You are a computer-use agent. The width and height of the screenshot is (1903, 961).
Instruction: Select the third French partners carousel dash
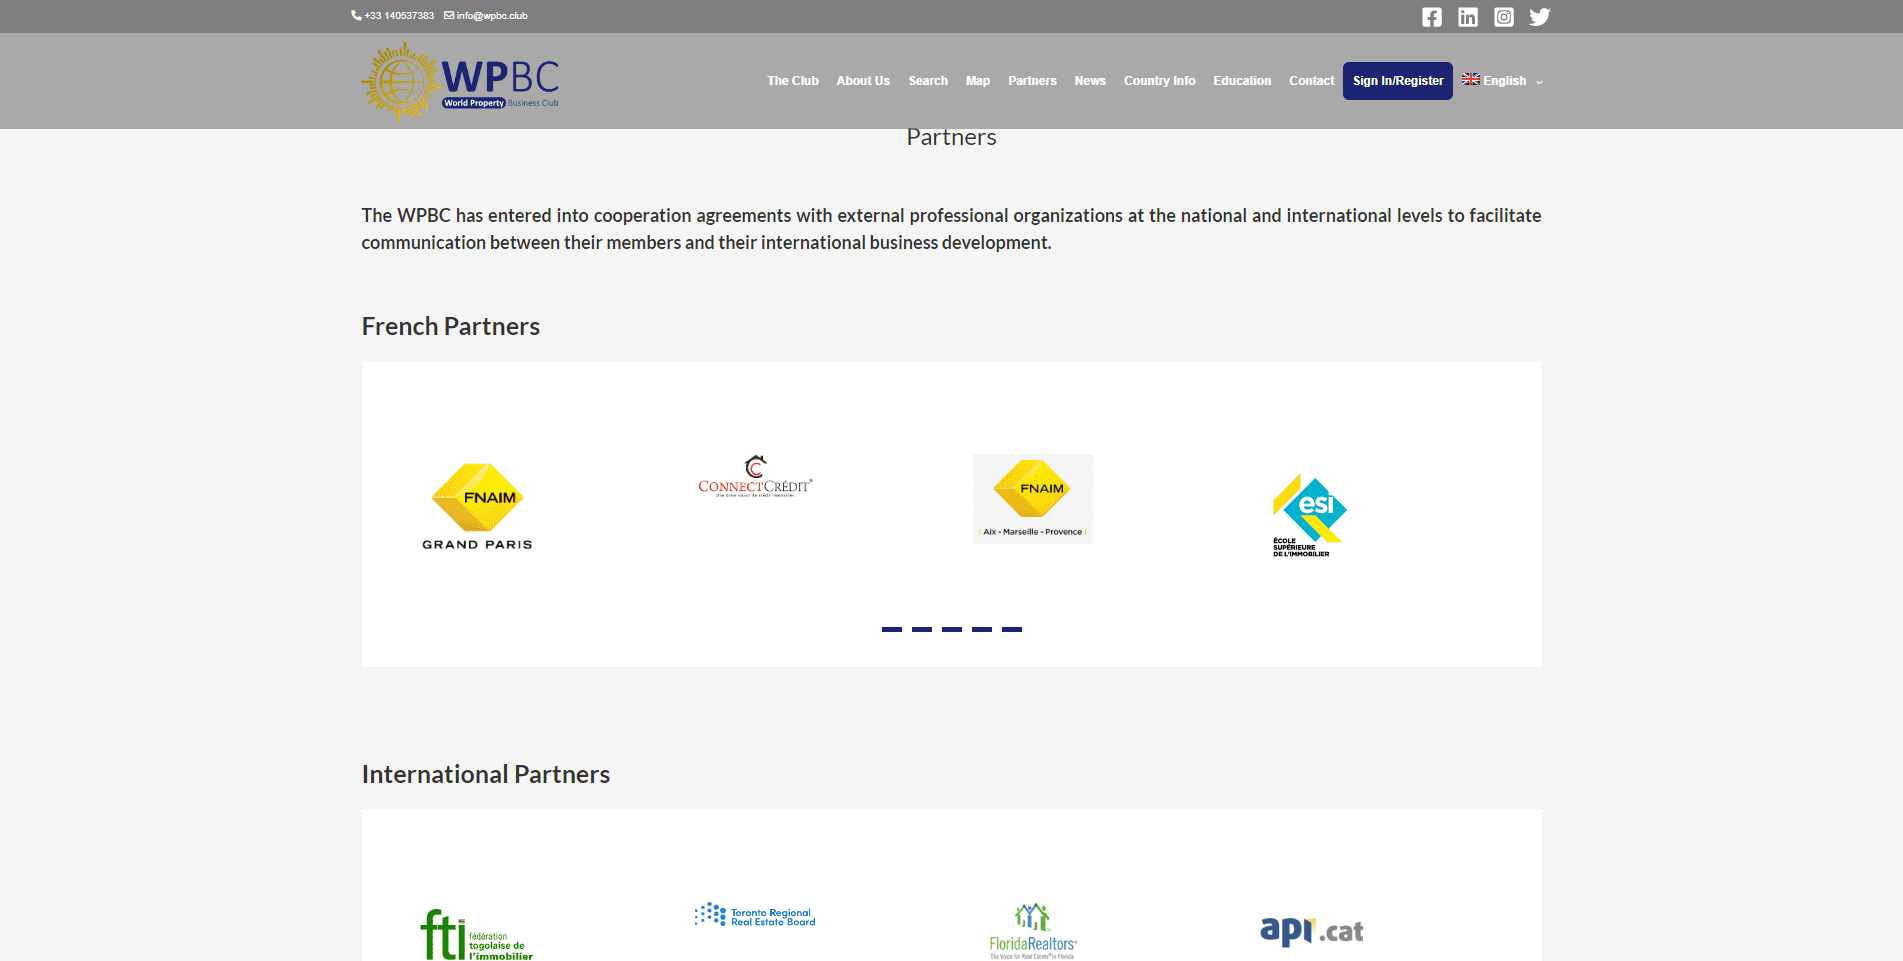click(x=952, y=629)
